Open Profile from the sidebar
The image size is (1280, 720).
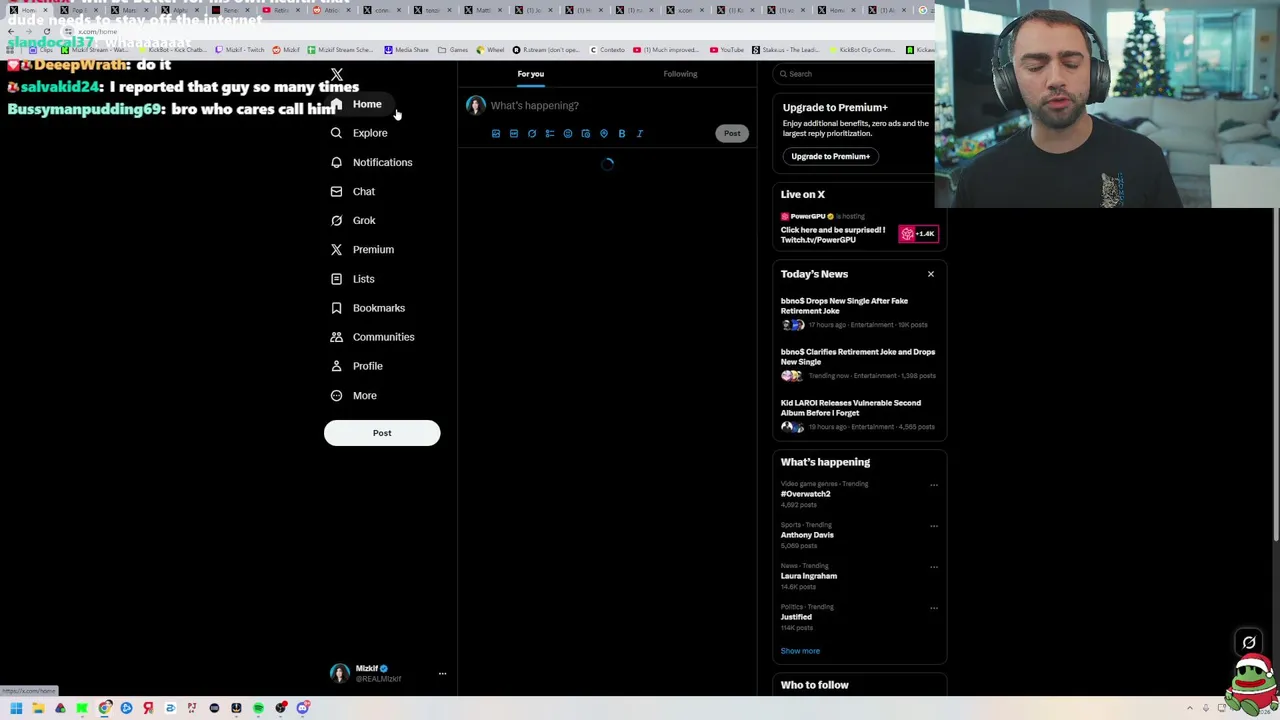[x=356, y=366]
